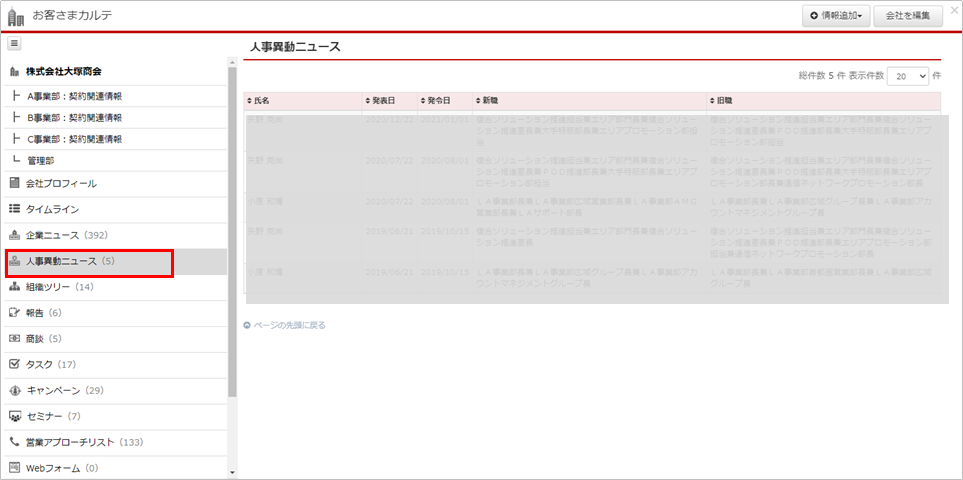
Task: Sort table by 氏名 column
Action: tap(259, 101)
